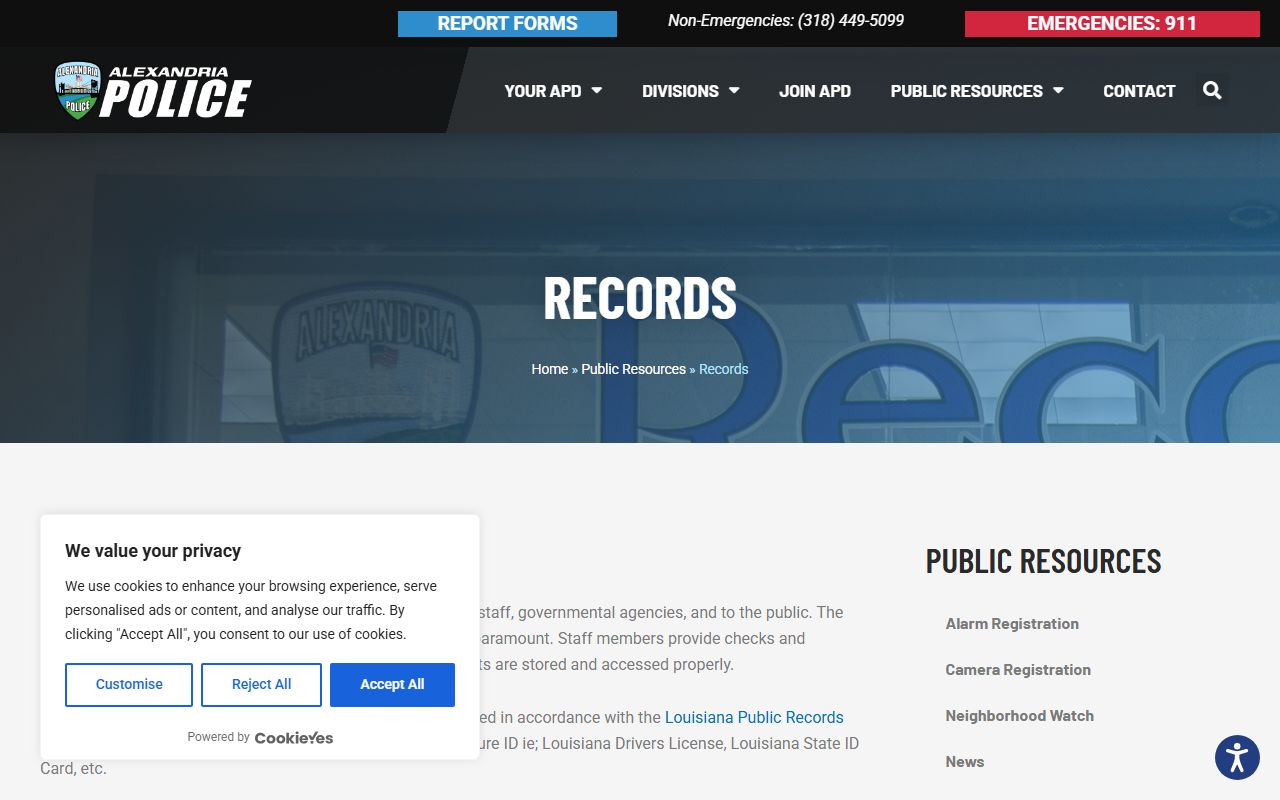Image resolution: width=1280 pixels, height=800 pixels.
Task: Click the Alexandria Police logo
Action: pos(152,91)
